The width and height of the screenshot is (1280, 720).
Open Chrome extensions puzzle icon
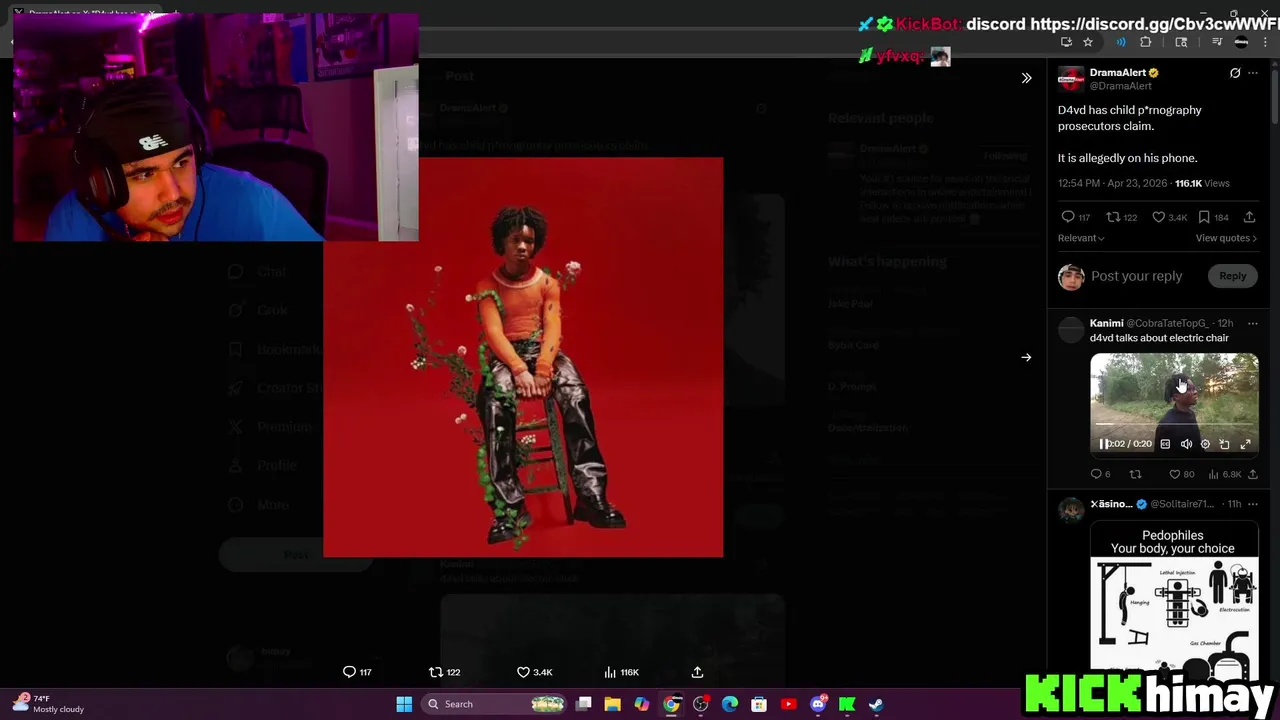[x=1145, y=42]
